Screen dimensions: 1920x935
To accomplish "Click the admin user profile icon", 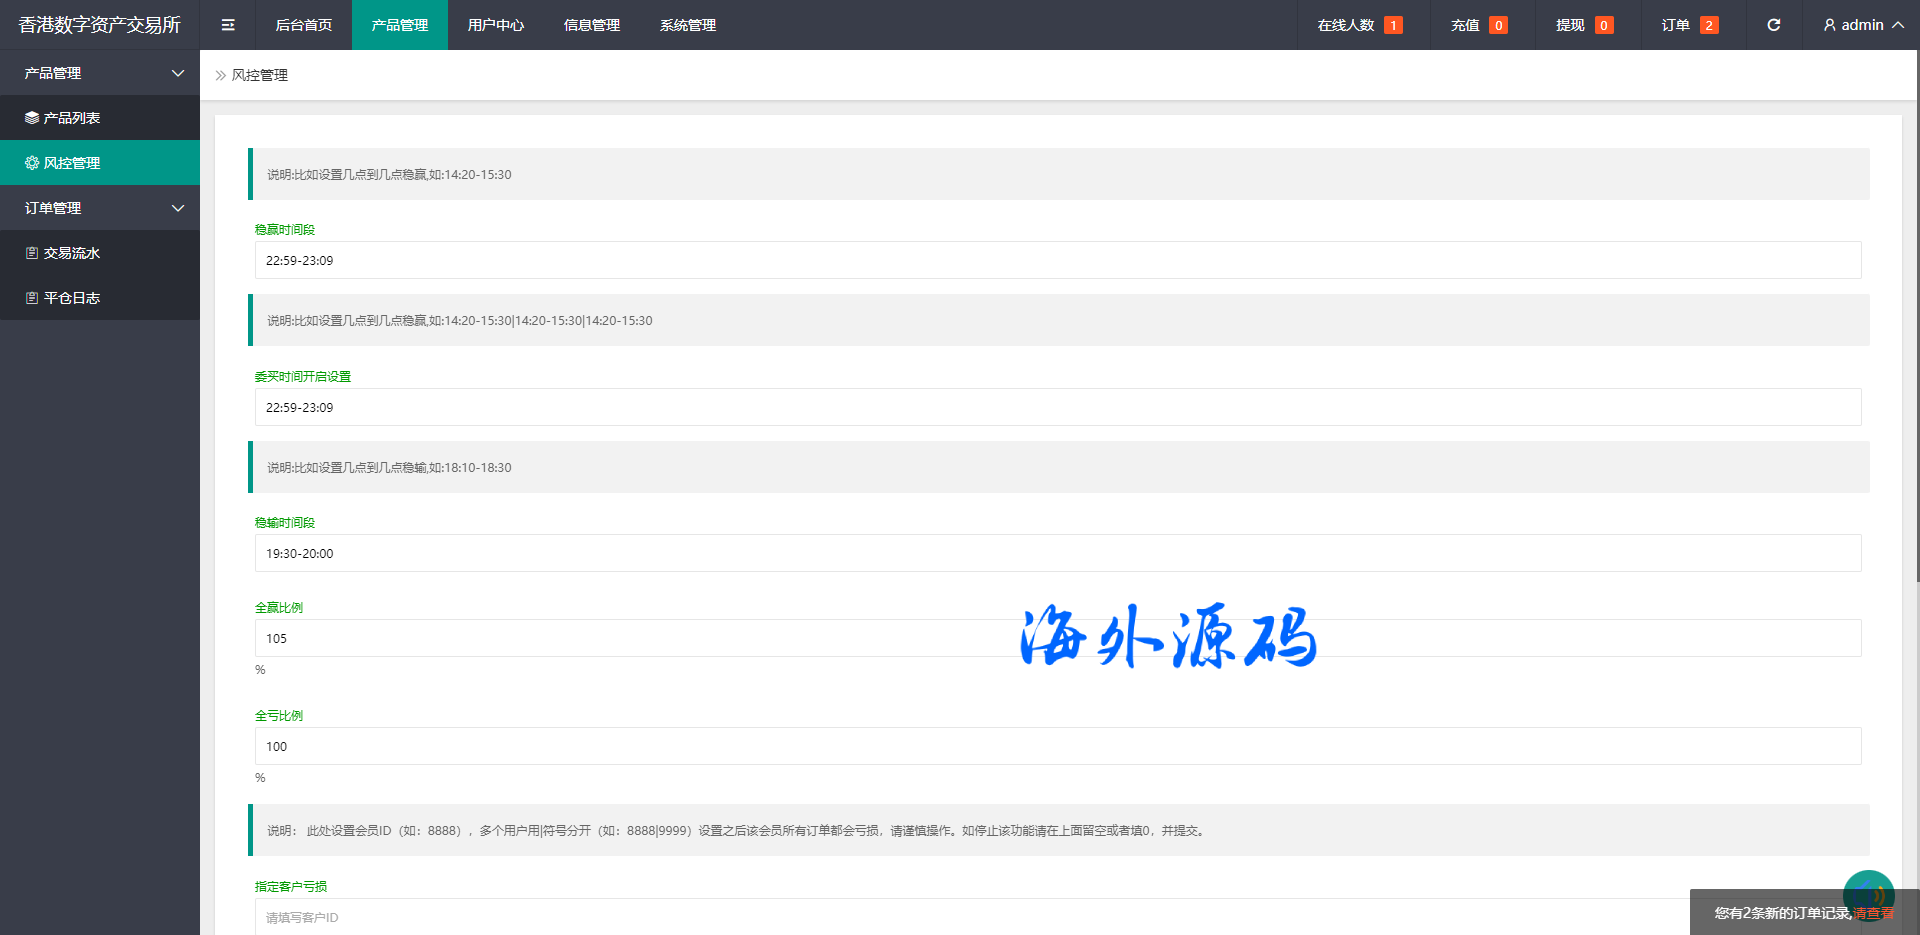I will (1829, 25).
